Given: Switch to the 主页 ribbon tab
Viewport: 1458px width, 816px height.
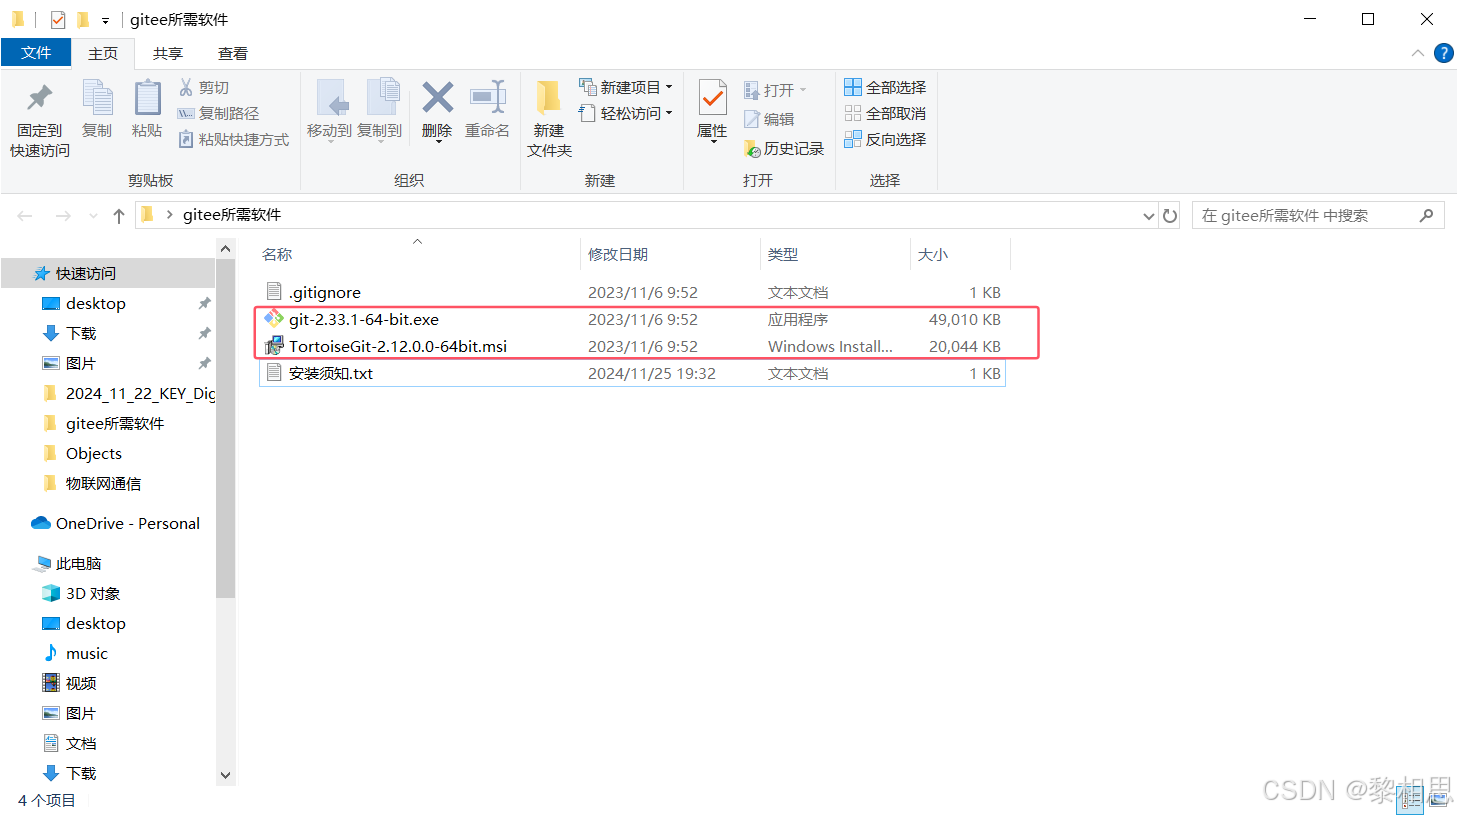Looking at the screenshot, I should (x=103, y=54).
